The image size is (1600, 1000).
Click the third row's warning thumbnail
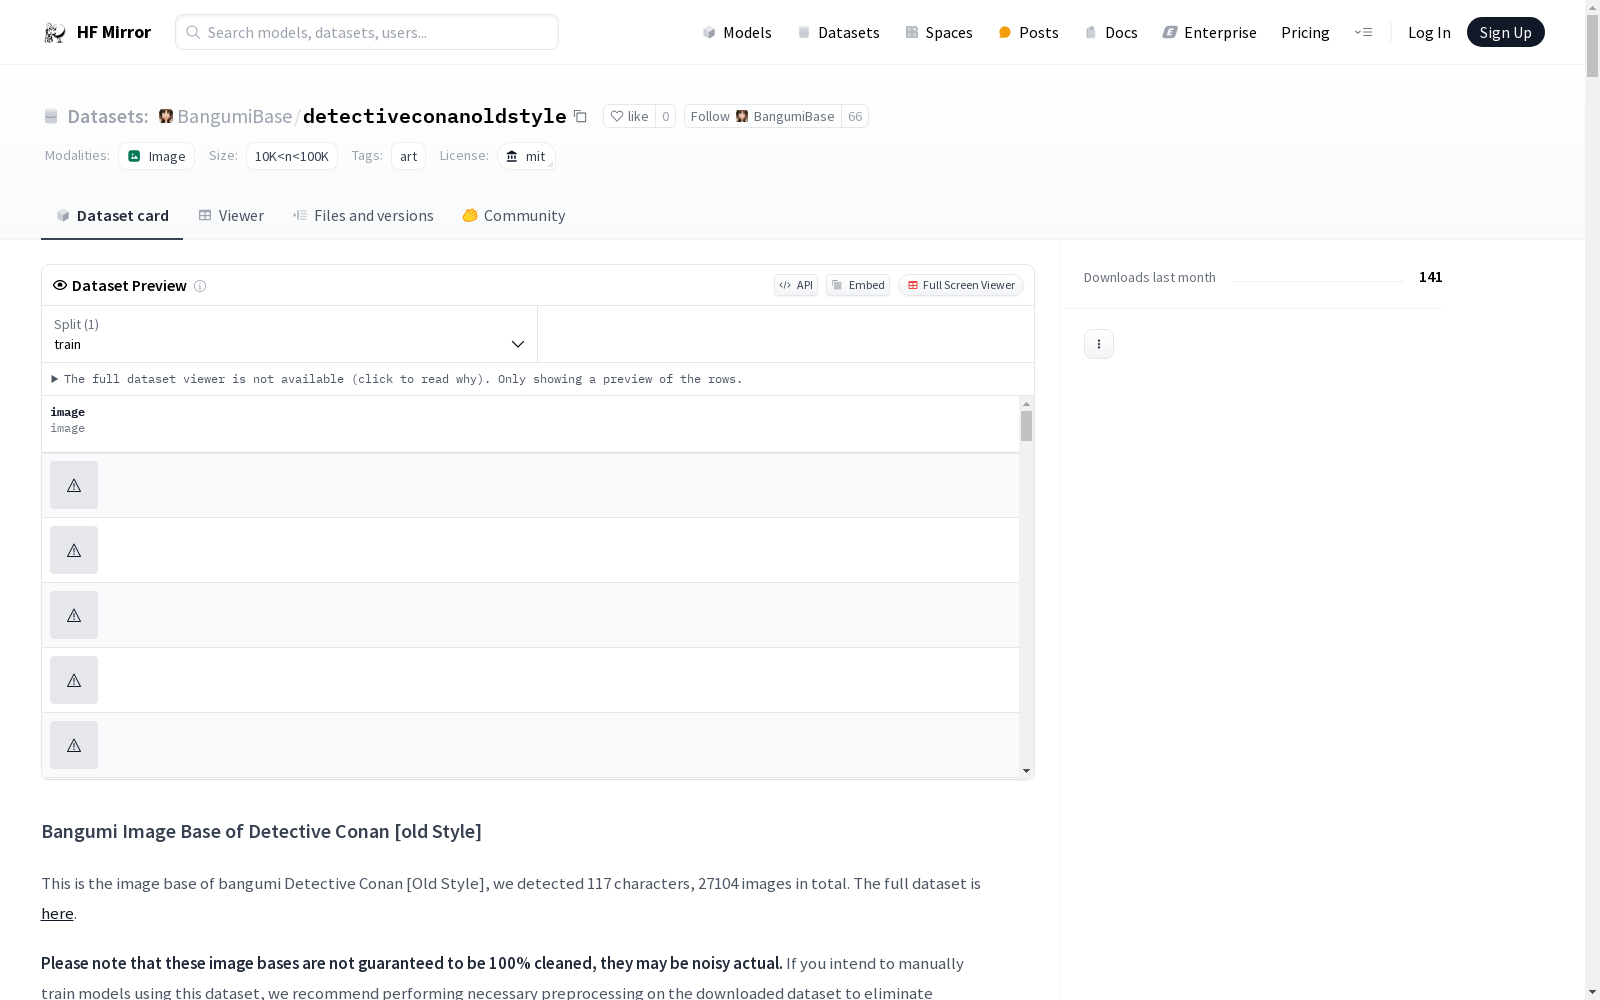pyautogui.click(x=74, y=615)
